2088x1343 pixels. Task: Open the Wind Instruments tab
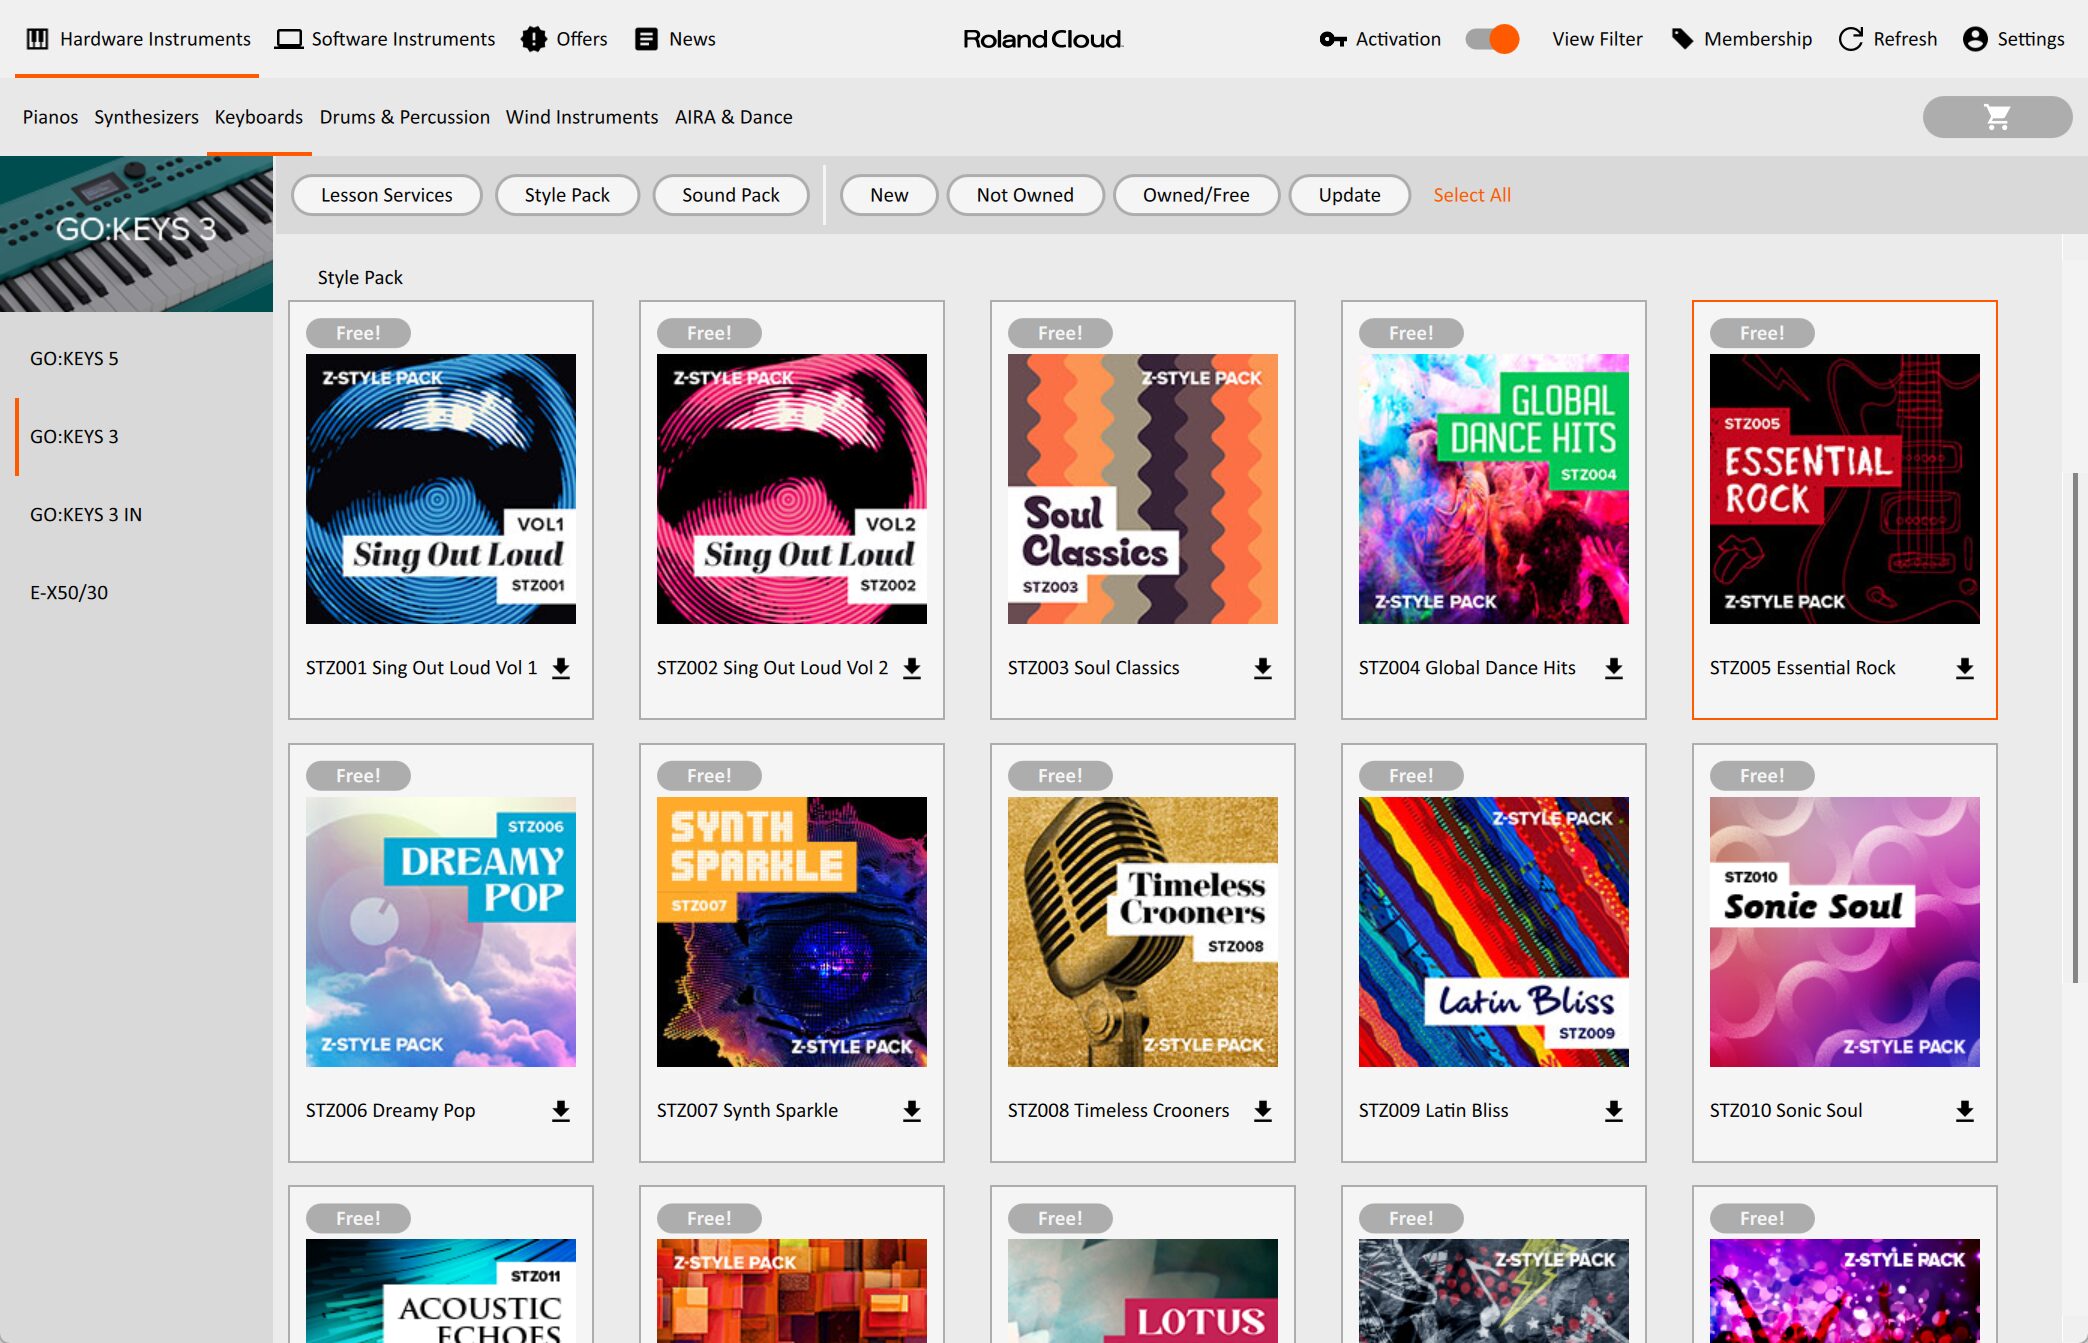click(582, 117)
